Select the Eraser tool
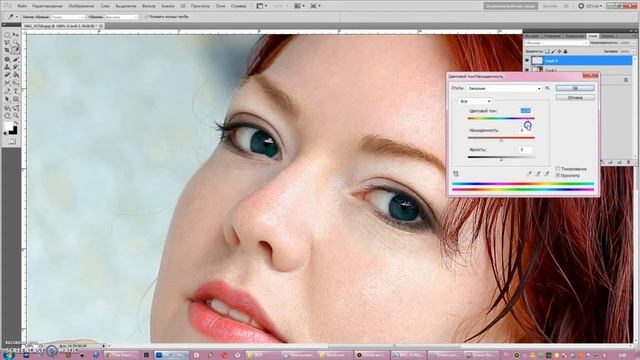Image resolution: width=640 pixels, height=360 pixels. pos(7,75)
